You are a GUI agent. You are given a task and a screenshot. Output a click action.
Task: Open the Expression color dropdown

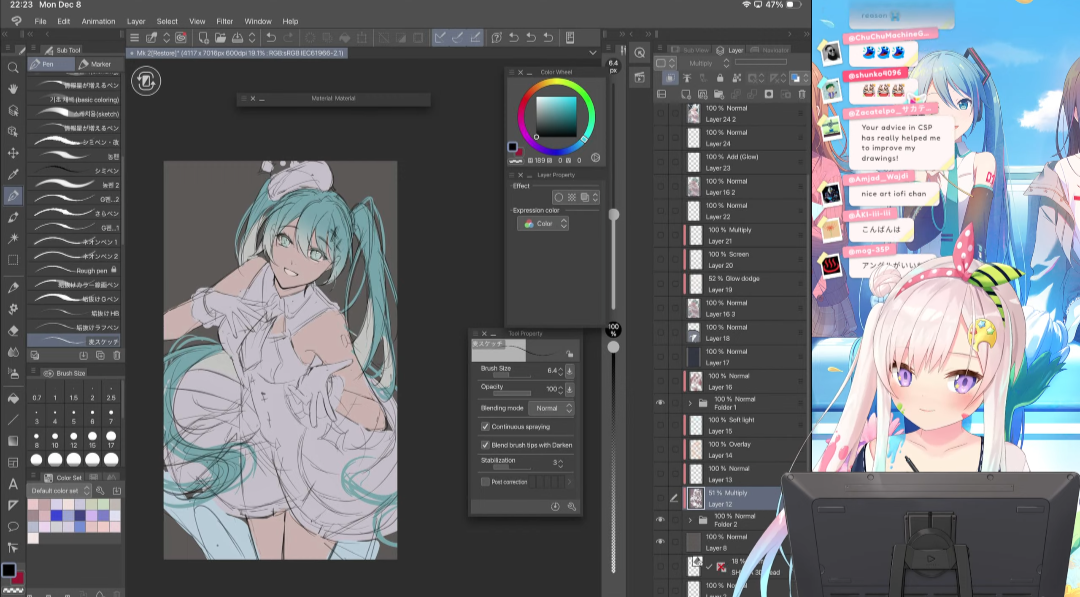pyautogui.click(x=543, y=224)
